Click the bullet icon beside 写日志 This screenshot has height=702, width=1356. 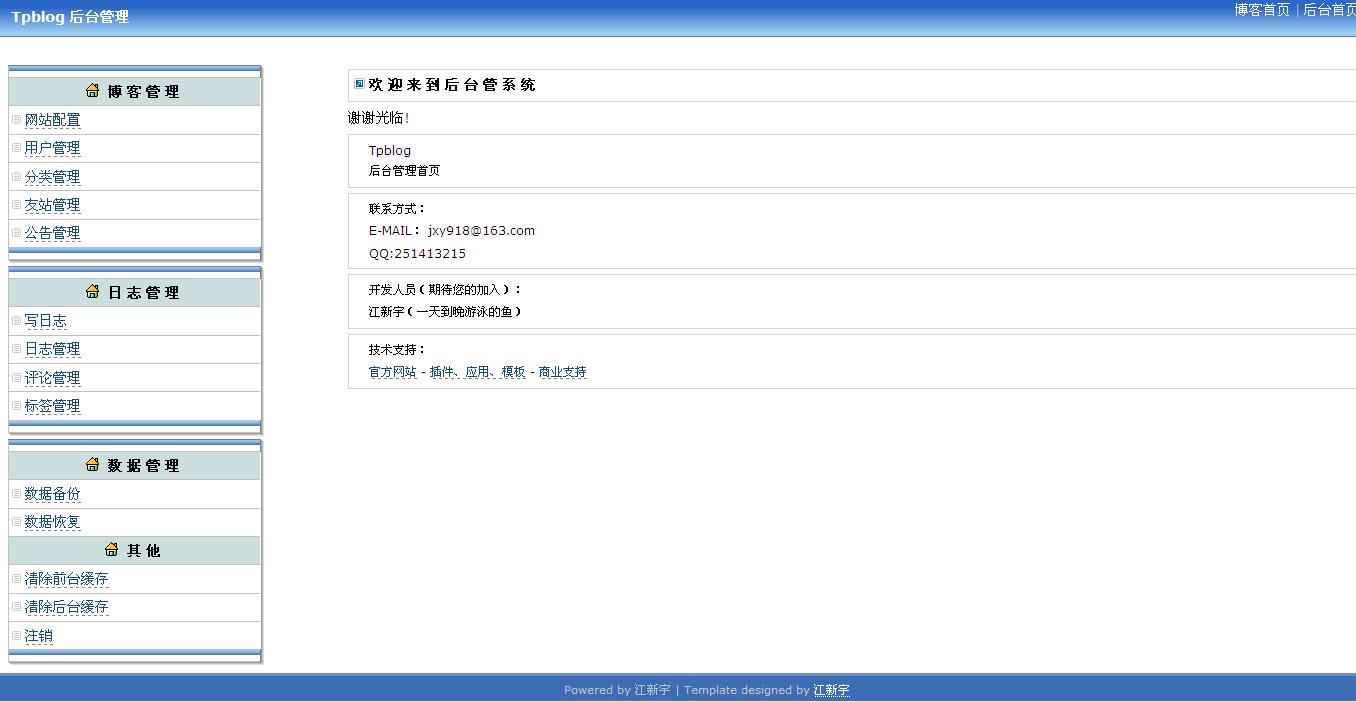pos(16,321)
